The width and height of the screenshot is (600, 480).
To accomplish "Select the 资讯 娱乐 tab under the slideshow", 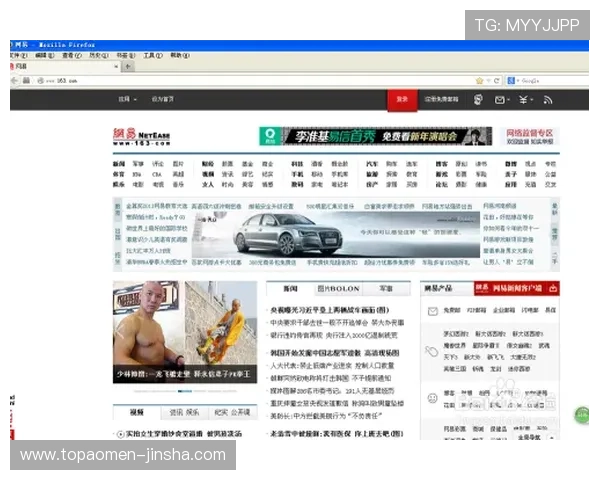I will (184, 412).
